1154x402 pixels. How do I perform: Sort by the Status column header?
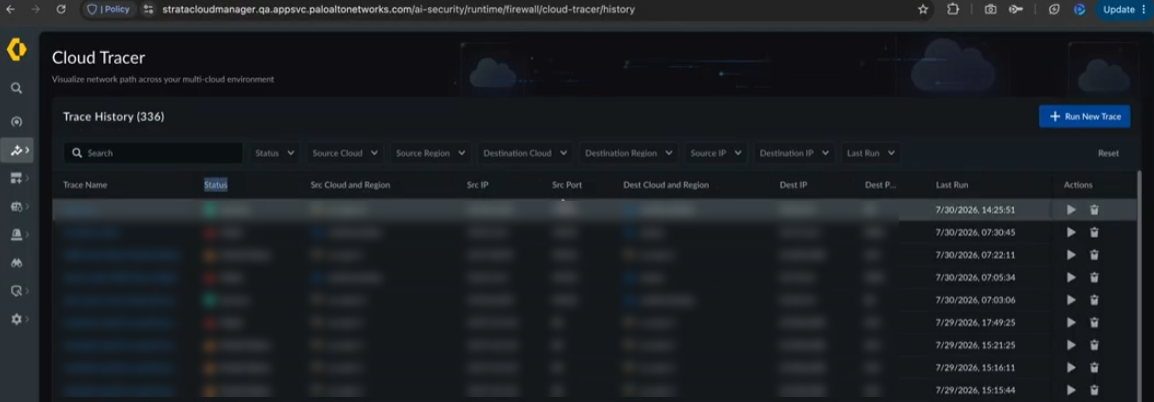(x=216, y=185)
